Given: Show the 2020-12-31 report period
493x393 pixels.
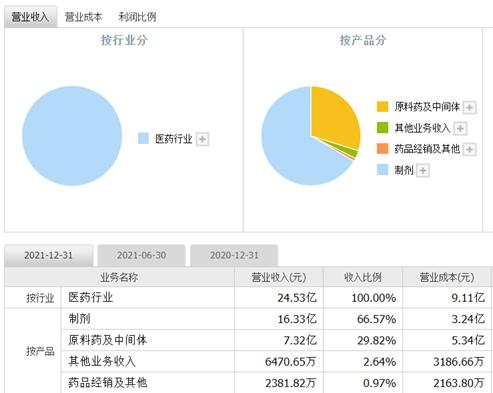Looking at the screenshot, I should [x=234, y=255].
